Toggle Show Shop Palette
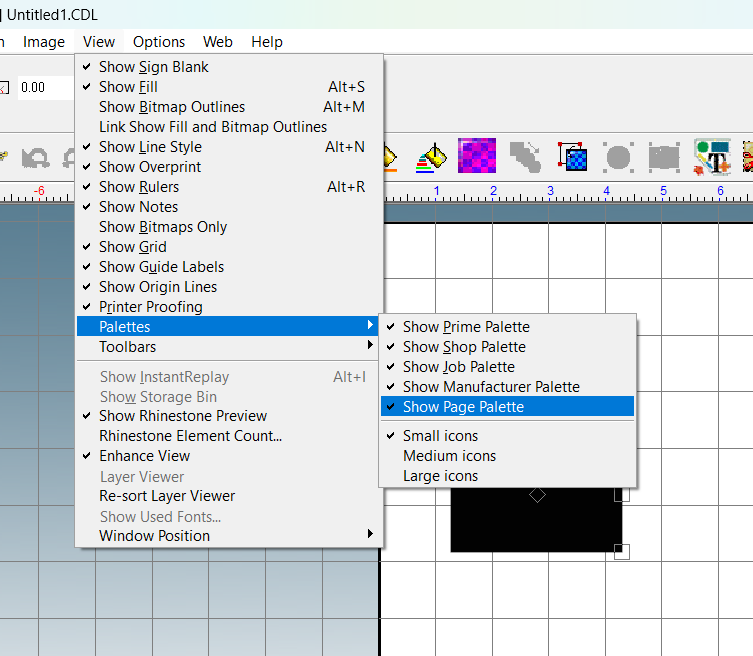The image size is (753, 656). (508, 347)
